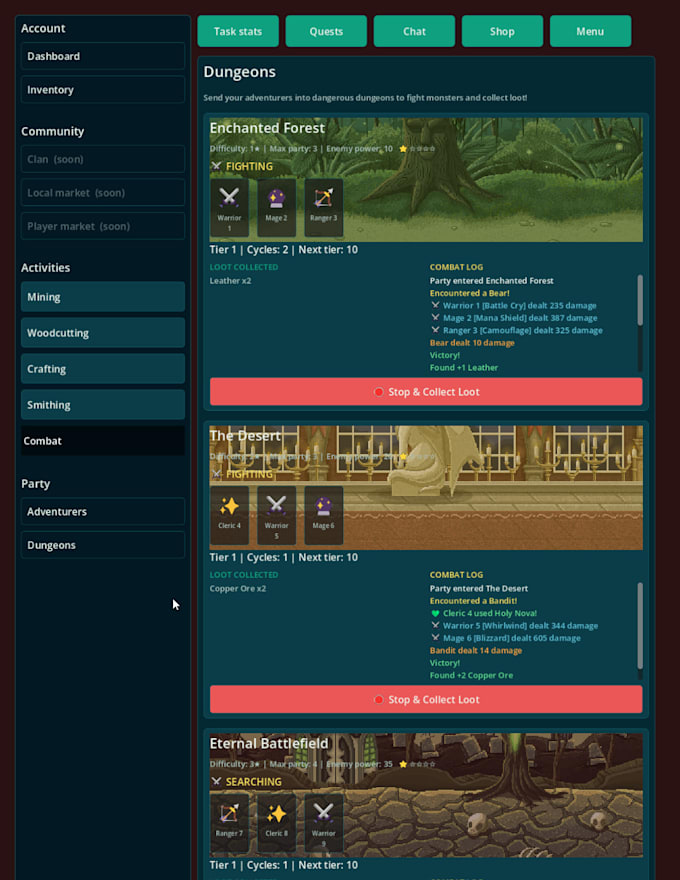Click 'Encountered a Bear!' log line
The height and width of the screenshot is (880, 680).
(x=470, y=293)
